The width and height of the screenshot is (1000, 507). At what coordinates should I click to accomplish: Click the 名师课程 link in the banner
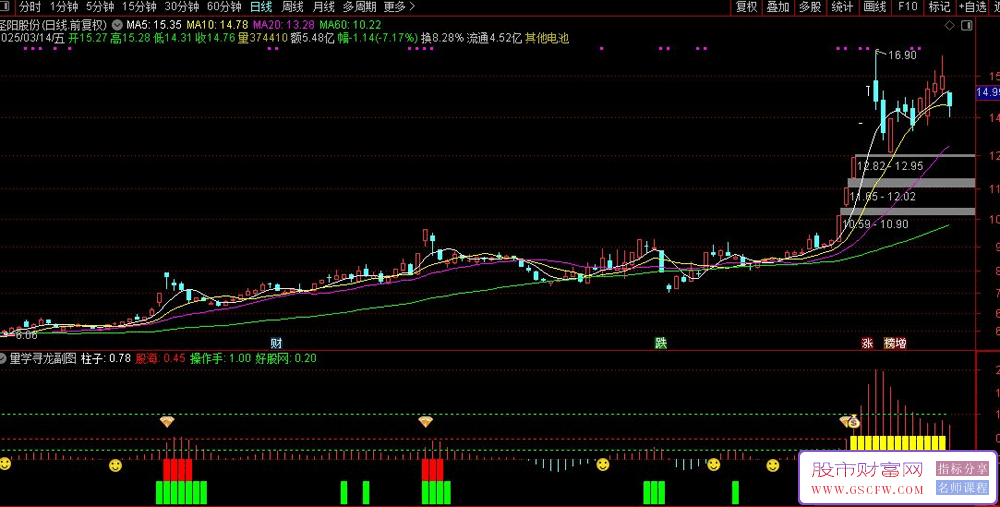tap(962, 488)
